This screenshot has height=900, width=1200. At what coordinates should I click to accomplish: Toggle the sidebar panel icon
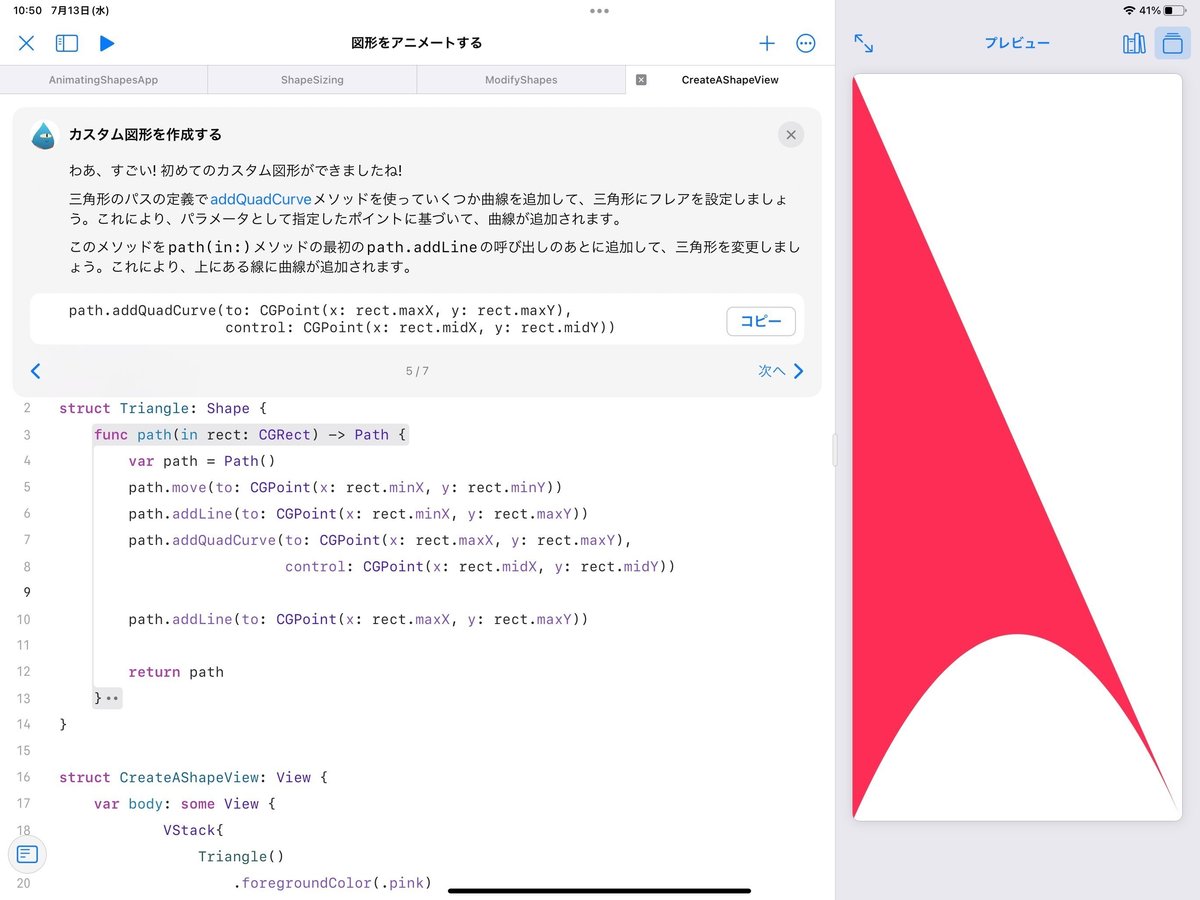pyautogui.click(x=67, y=43)
